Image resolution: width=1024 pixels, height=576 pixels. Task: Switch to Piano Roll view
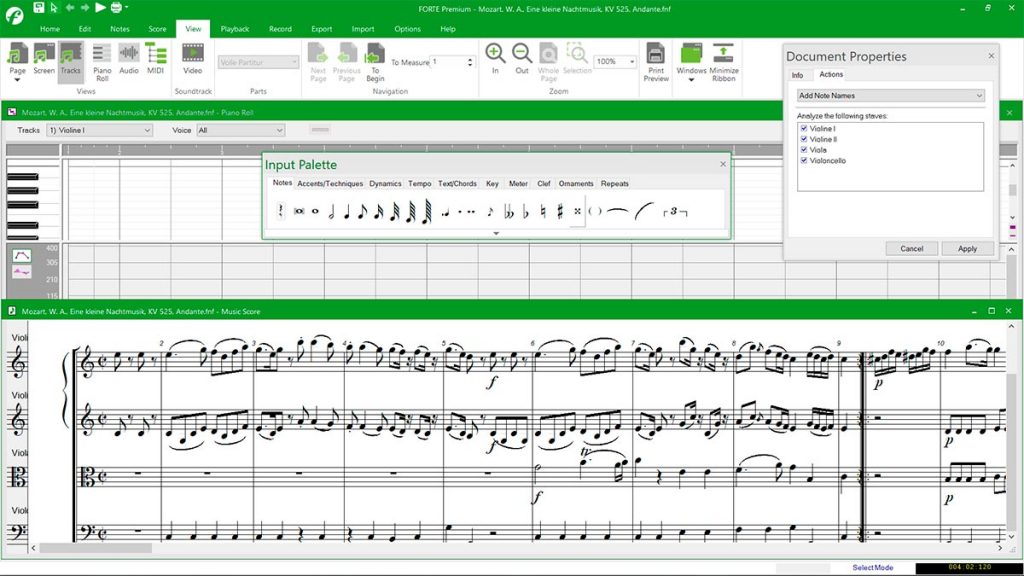coord(102,61)
